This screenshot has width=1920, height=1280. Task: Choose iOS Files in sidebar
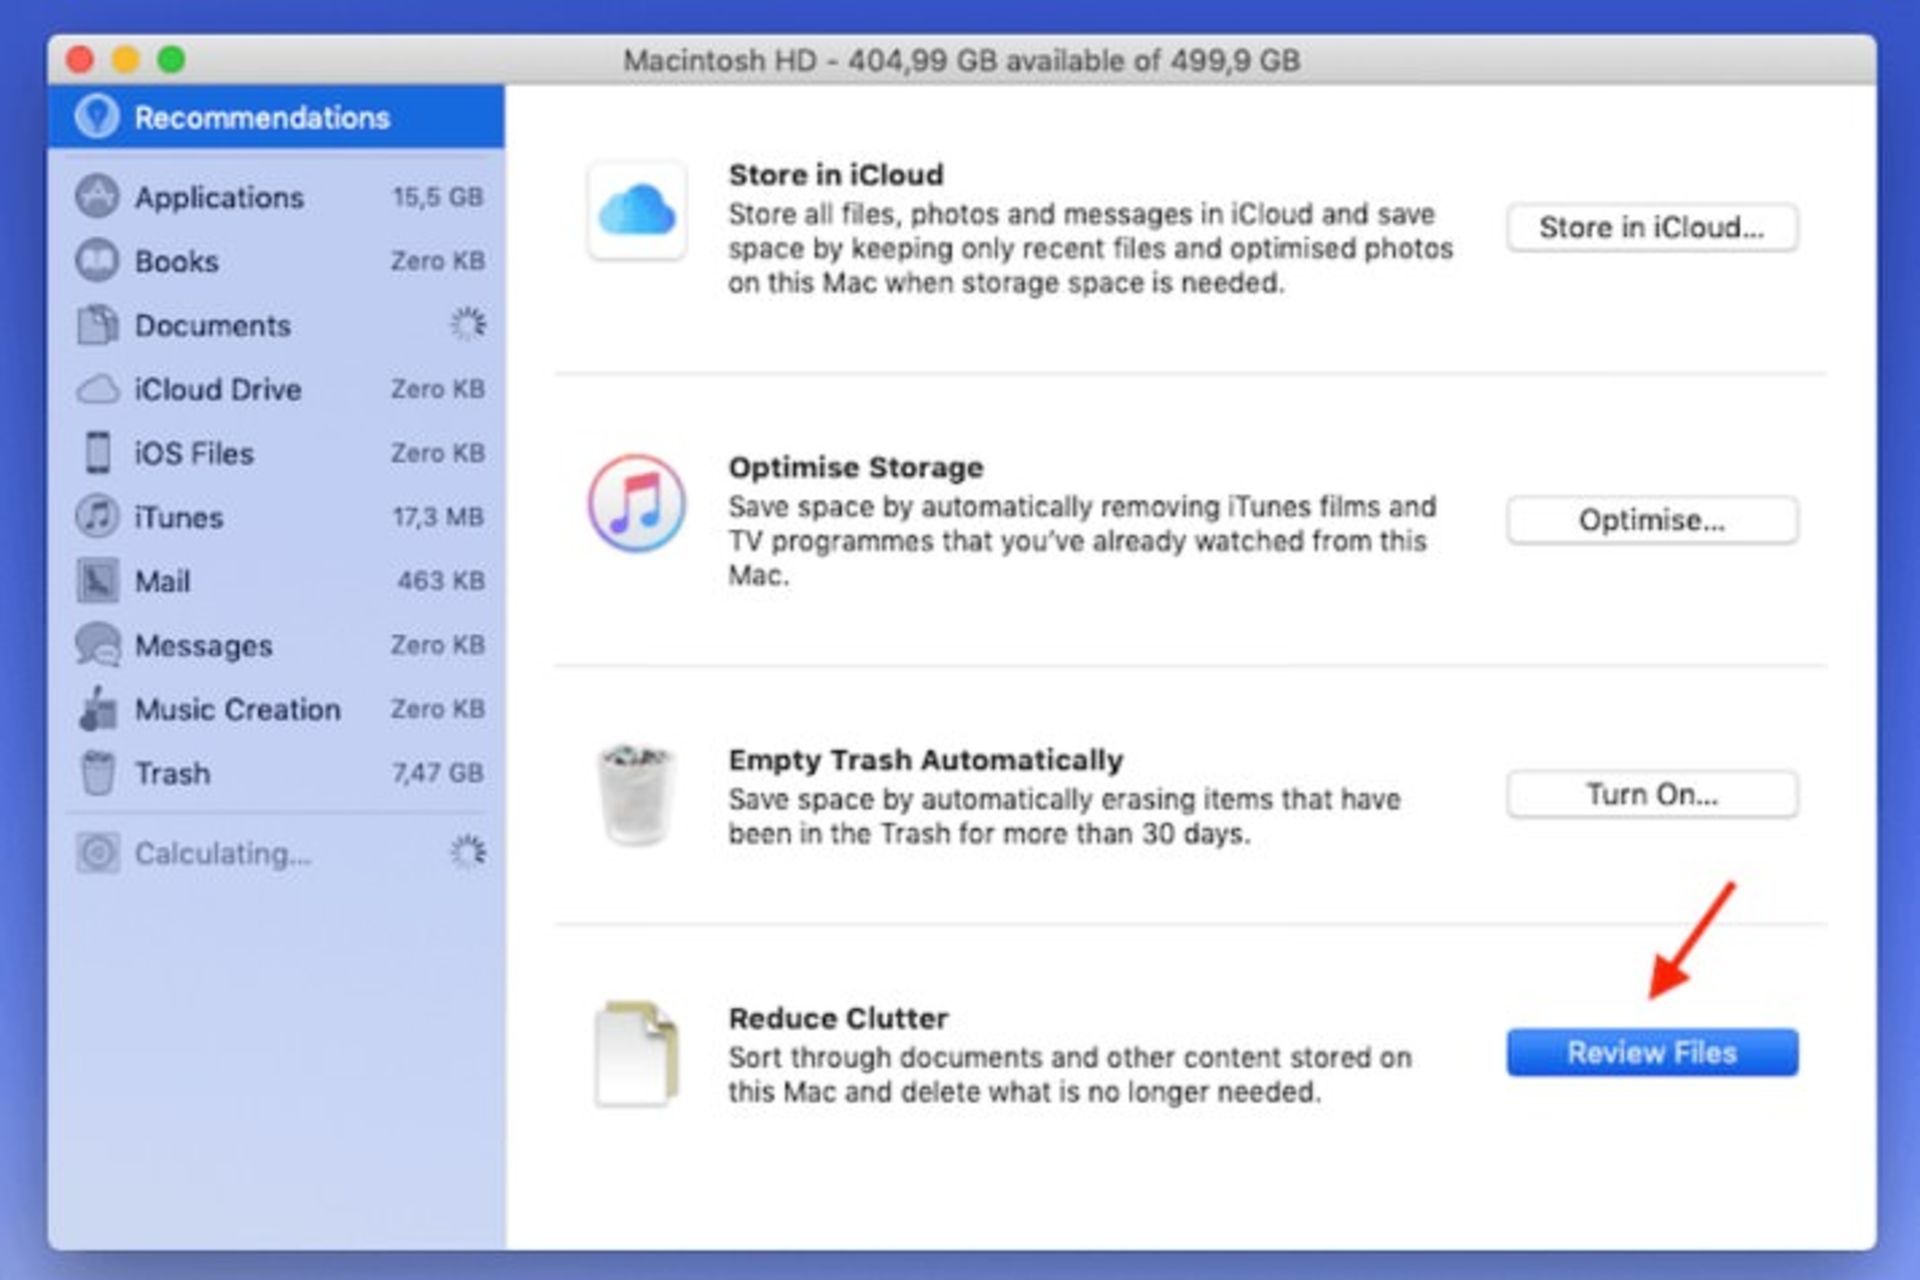tap(277, 453)
